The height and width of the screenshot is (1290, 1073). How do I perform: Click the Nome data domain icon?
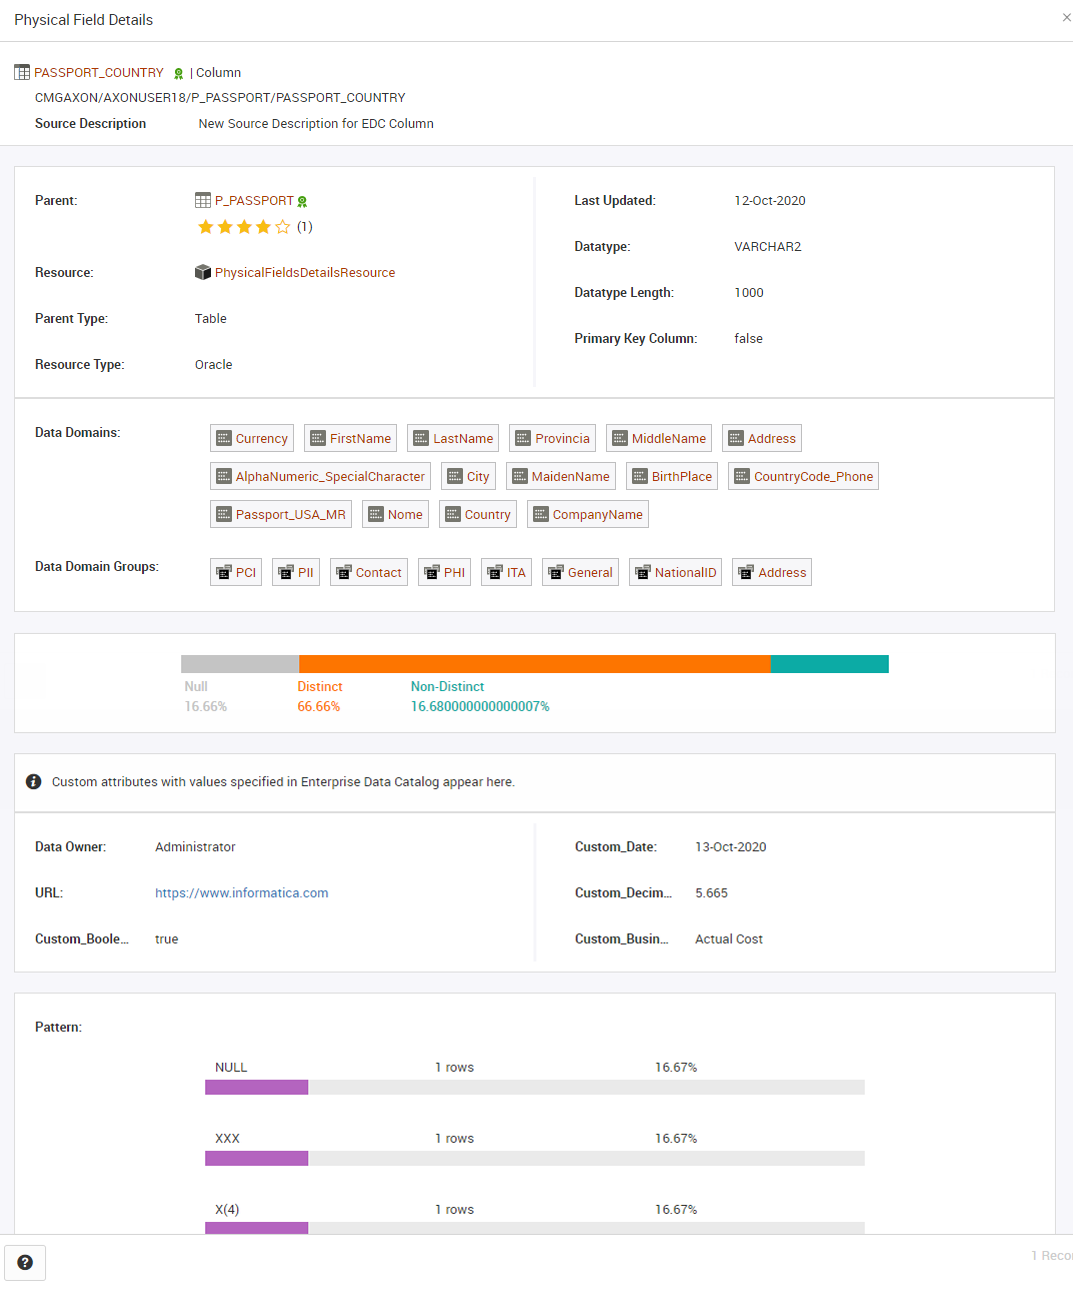coord(376,514)
